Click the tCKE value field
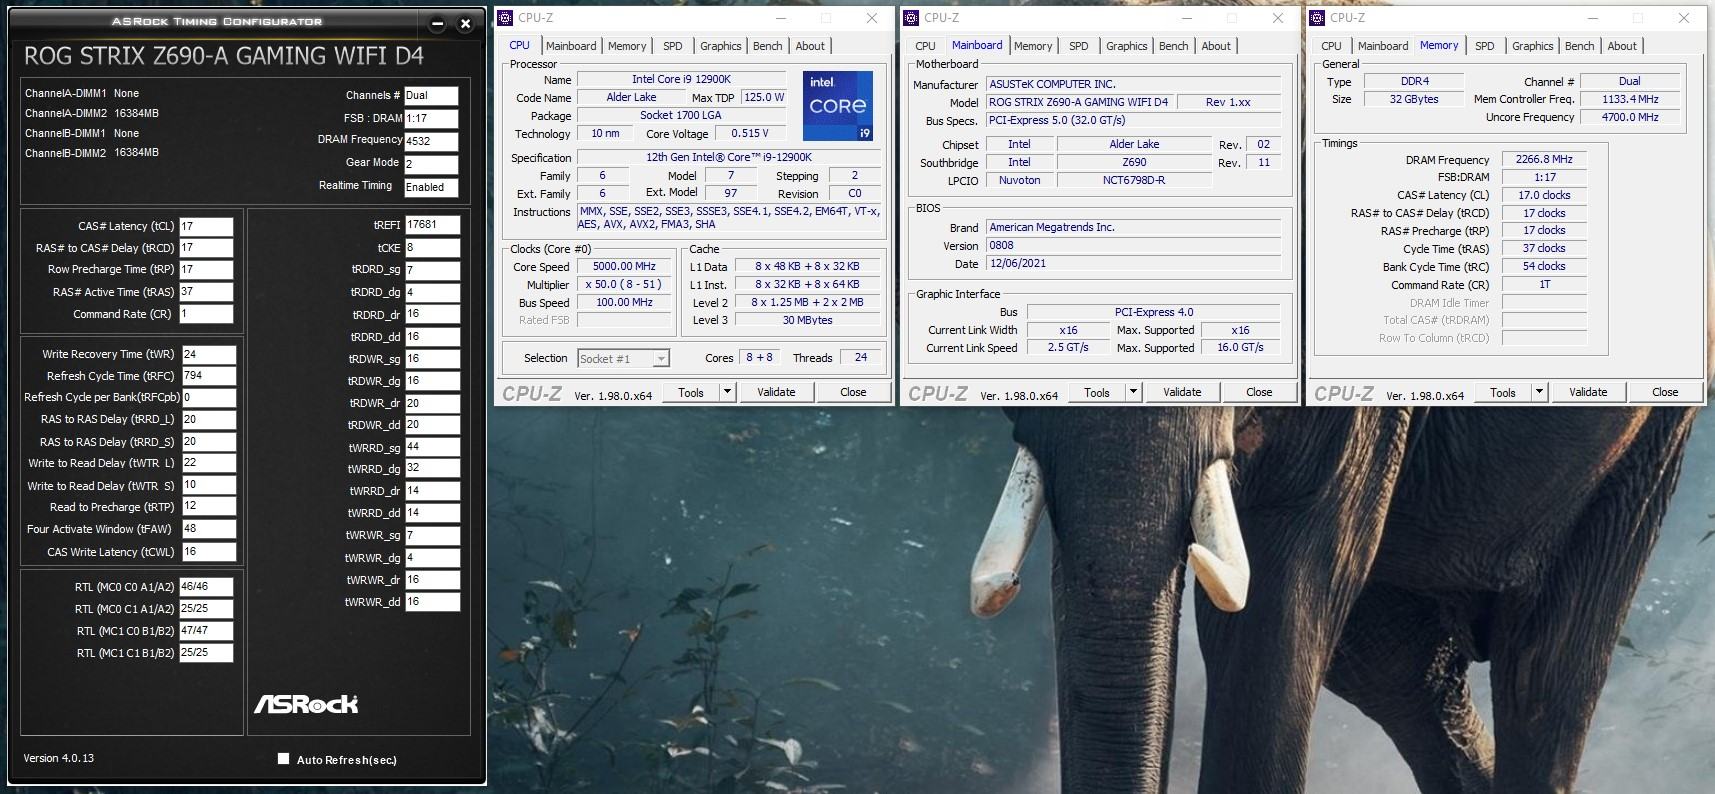The image size is (1715, 794). [432, 248]
